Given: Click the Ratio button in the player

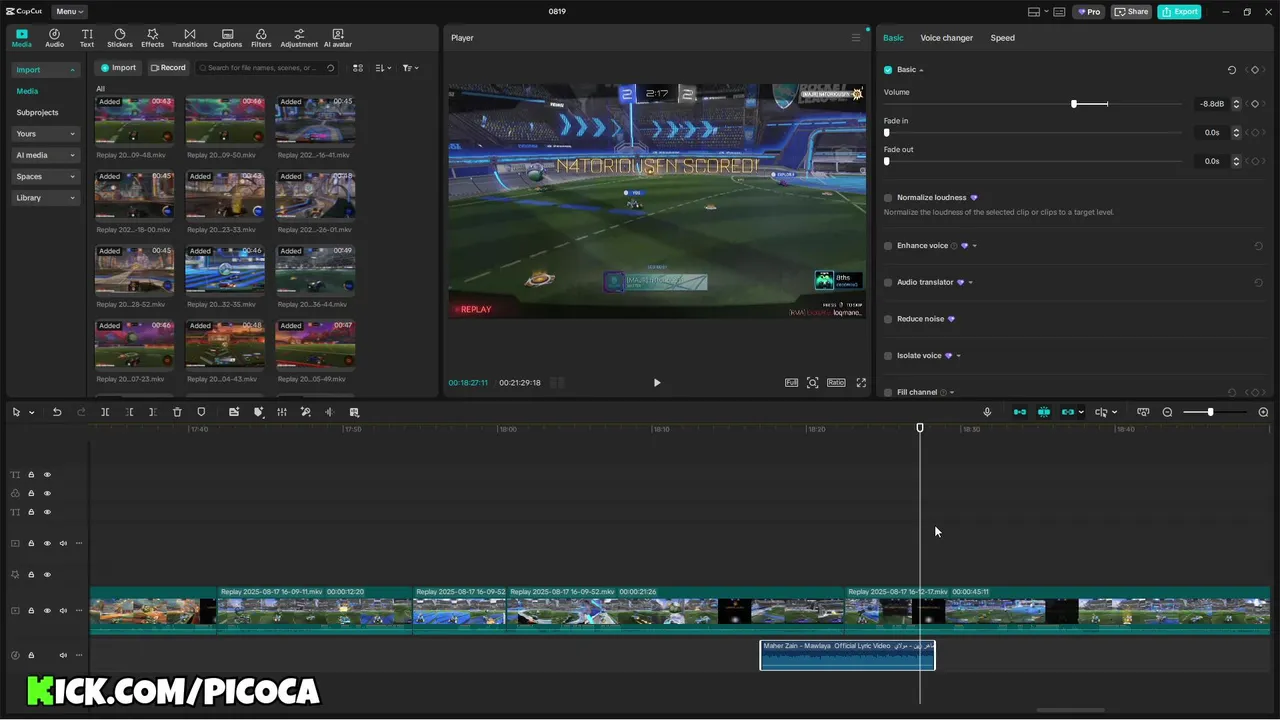Looking at the screenshot, I should tap(836, 382).
